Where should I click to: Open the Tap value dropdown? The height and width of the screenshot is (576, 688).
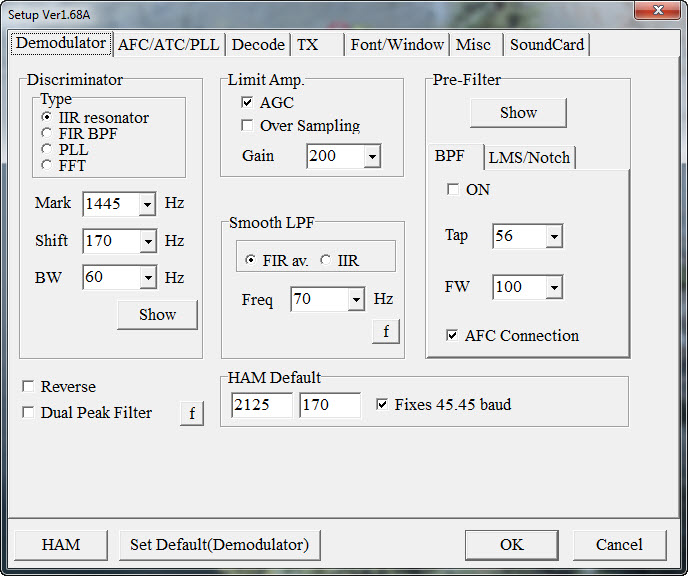pos(553,236)
